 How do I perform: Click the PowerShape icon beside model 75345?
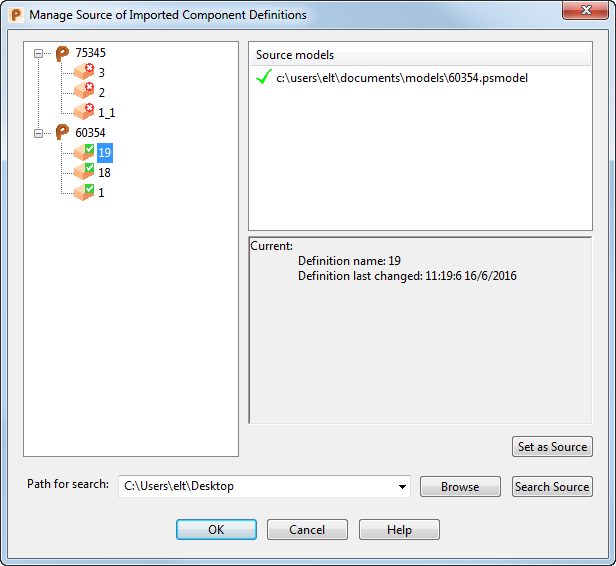[x=62, y=53]
